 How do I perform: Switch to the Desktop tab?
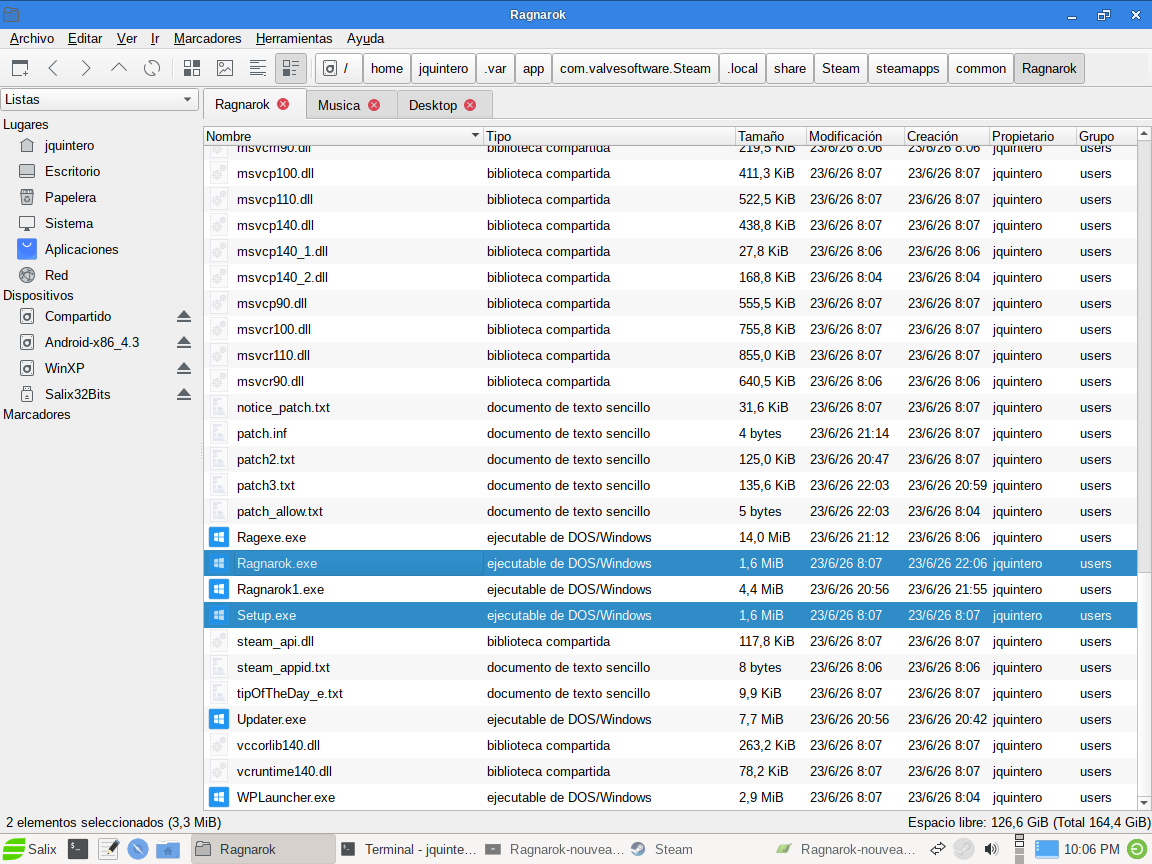point(433,105)
